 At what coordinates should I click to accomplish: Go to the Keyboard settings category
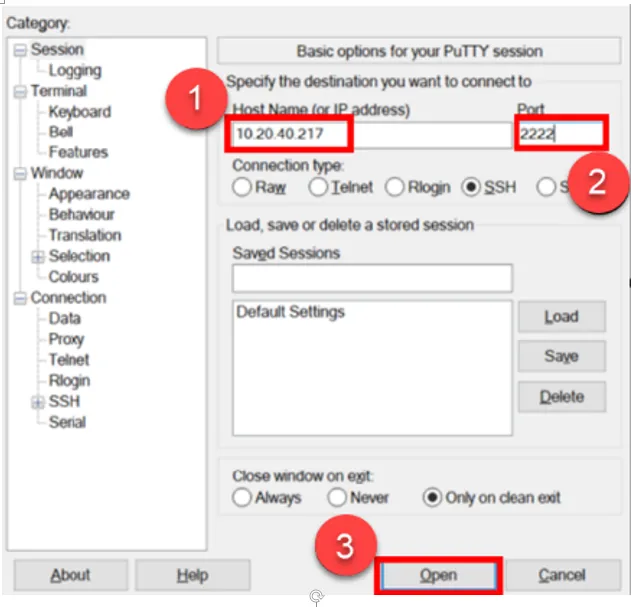click(x=79, y=112)
